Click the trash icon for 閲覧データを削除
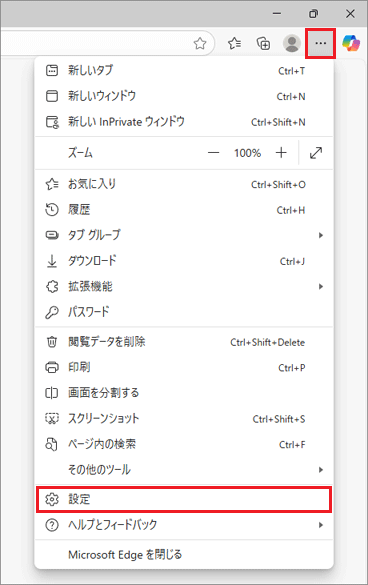 click(52, 342)
